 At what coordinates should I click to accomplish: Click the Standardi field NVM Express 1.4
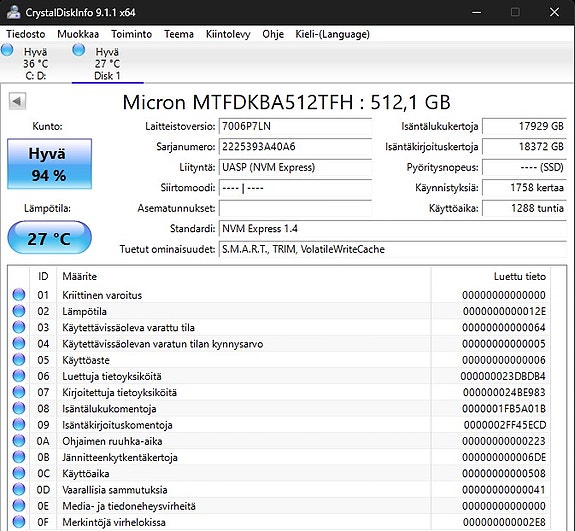pos(393,229)
